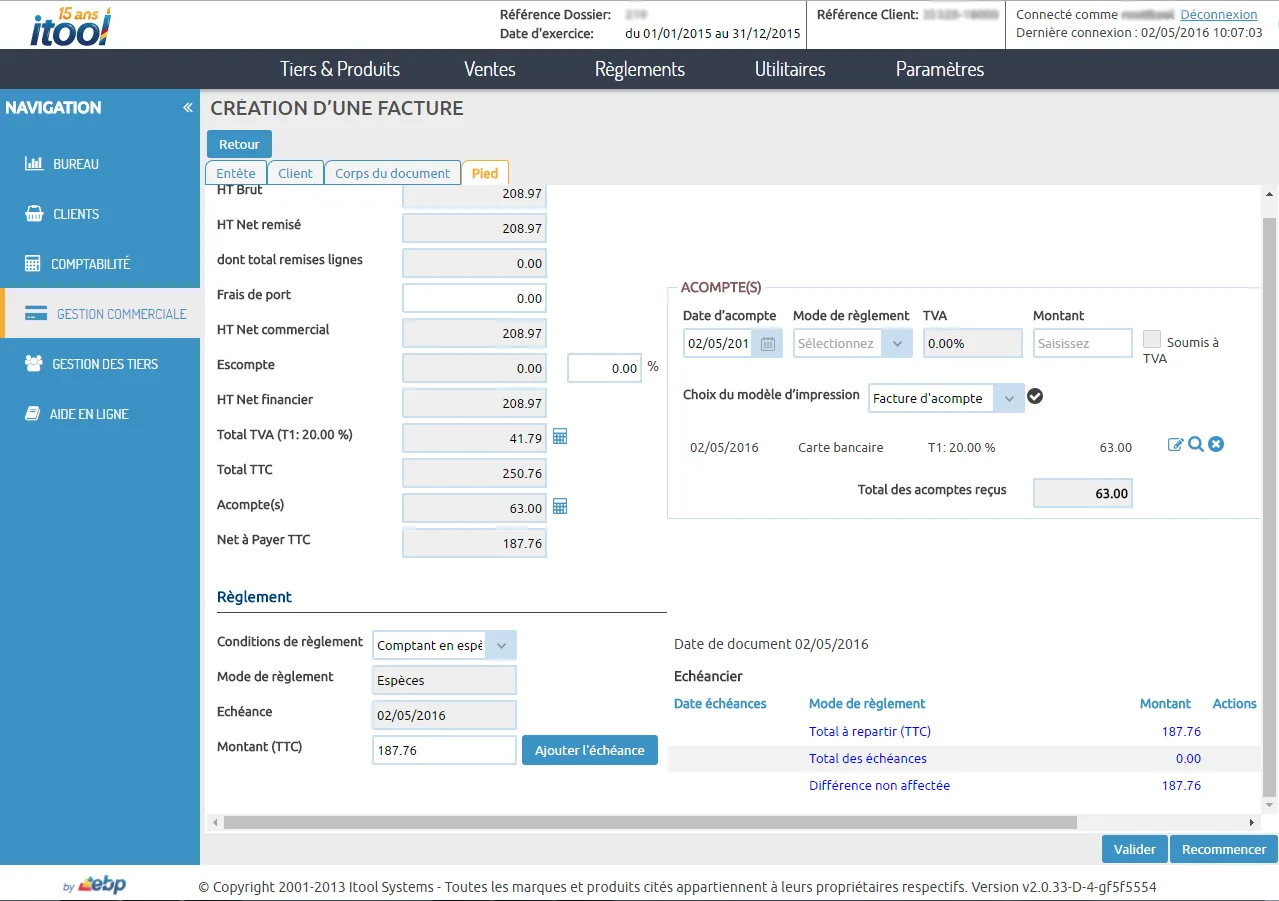Viewport: 1279px width, 901px height.
Task: Open the Règlements menu
Action: pyautogui.click(x=640, y=69)
